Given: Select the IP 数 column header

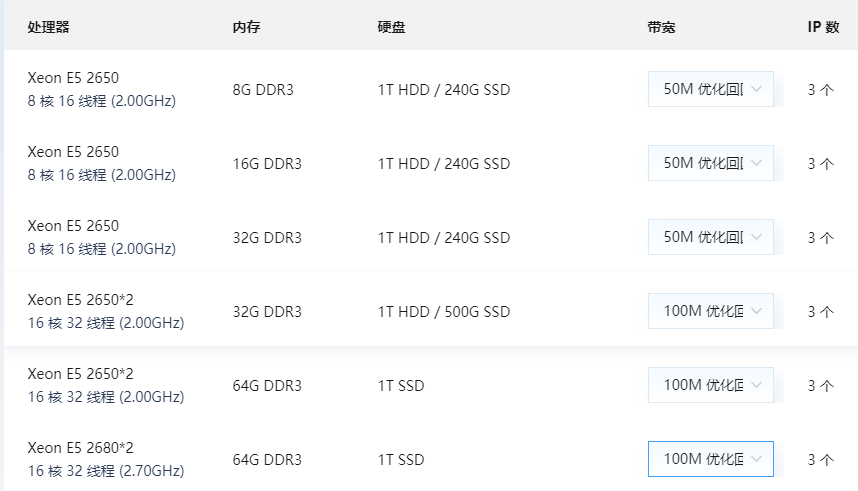Looking at the screenshot, I should [824, 27].
